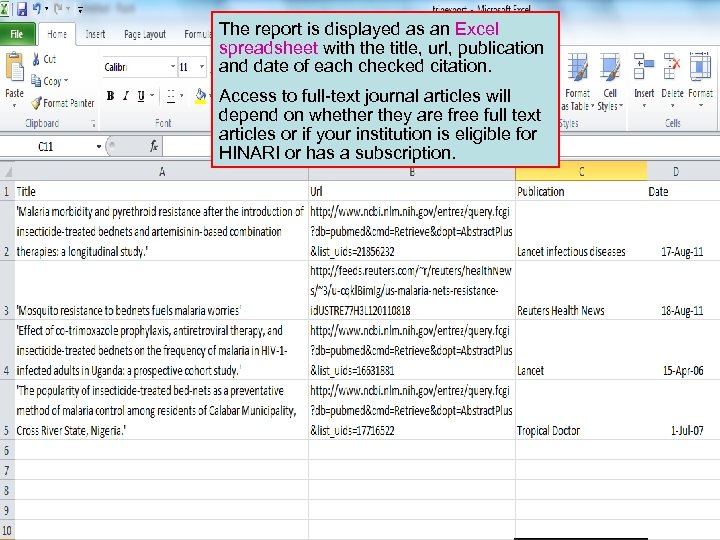Open the Page Layout tab
Viewport: 720px width, 540px height.
click(145, 34)
